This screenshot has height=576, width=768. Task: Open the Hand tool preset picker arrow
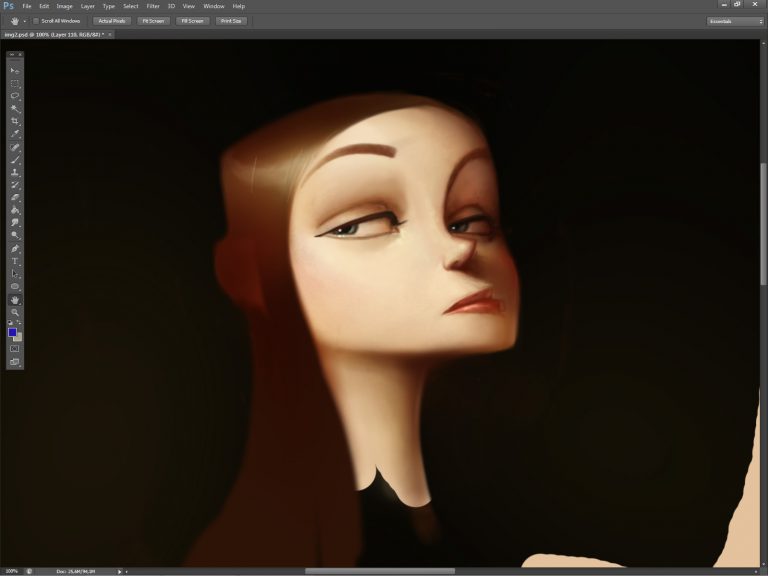pyautogui.click(x=25, y=20)
